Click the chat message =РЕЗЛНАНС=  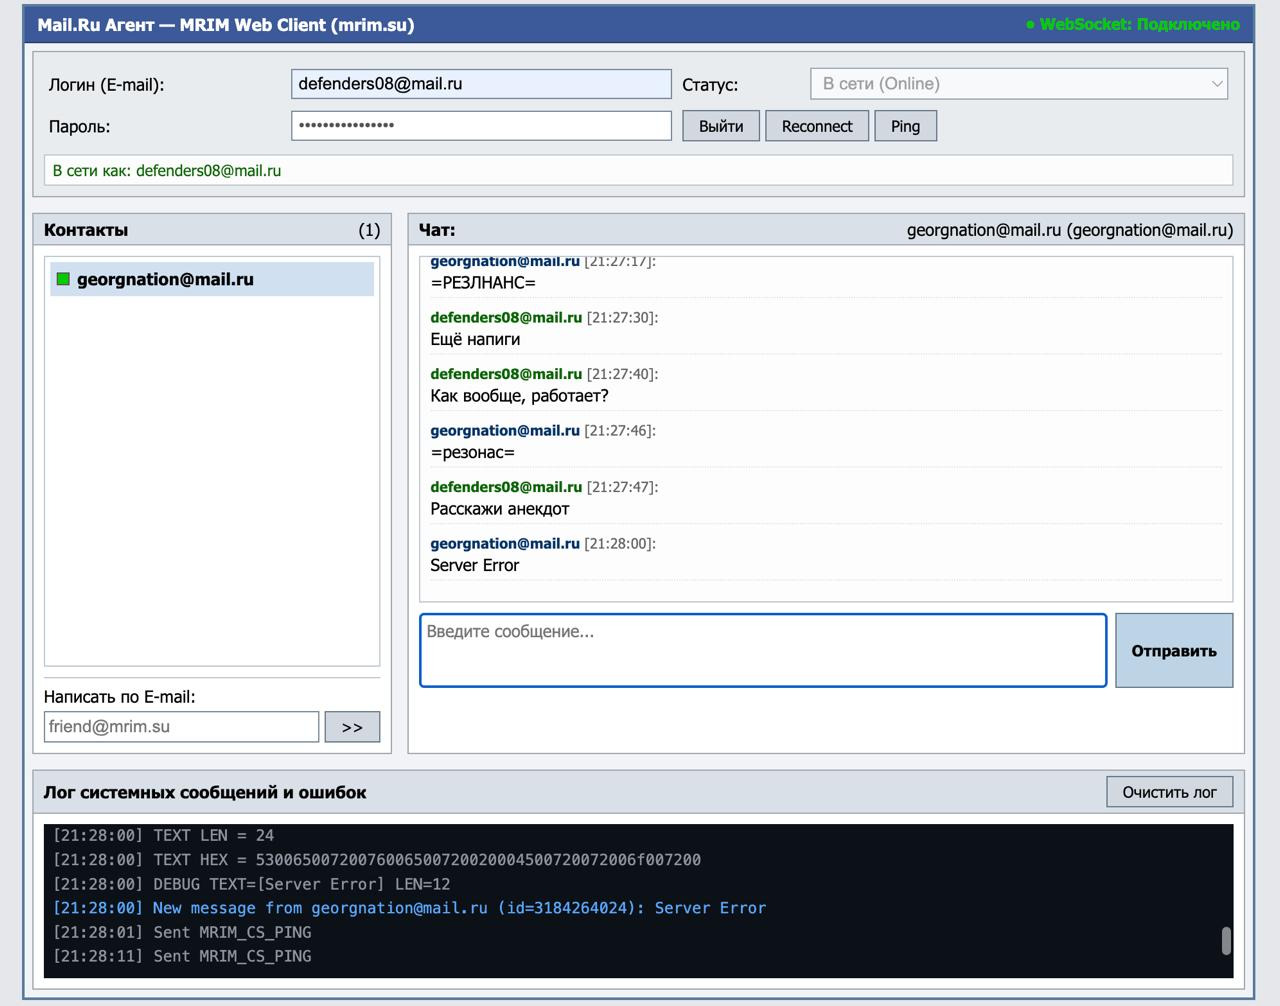(x=483, y=283)
